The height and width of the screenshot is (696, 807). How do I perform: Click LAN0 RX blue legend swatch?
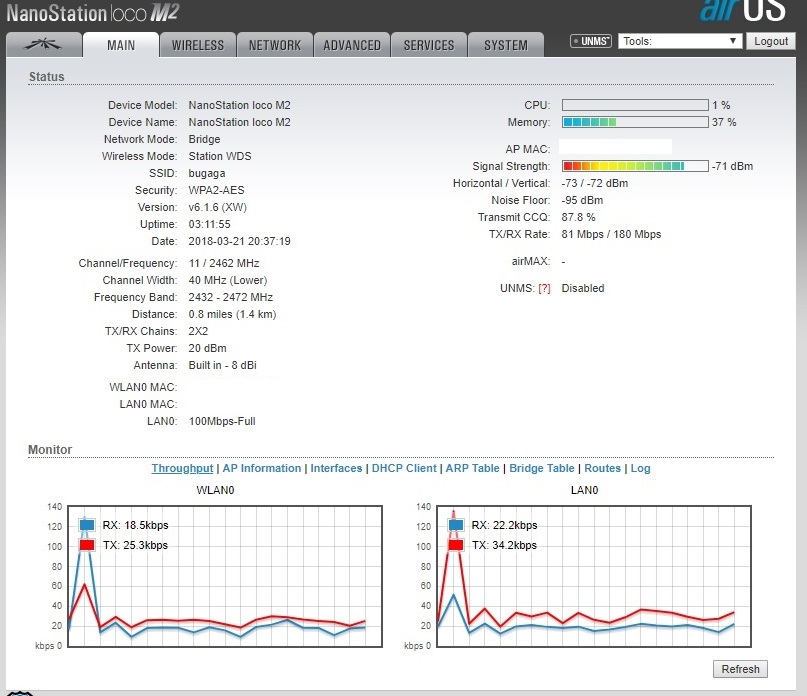(x=455, y=525)
